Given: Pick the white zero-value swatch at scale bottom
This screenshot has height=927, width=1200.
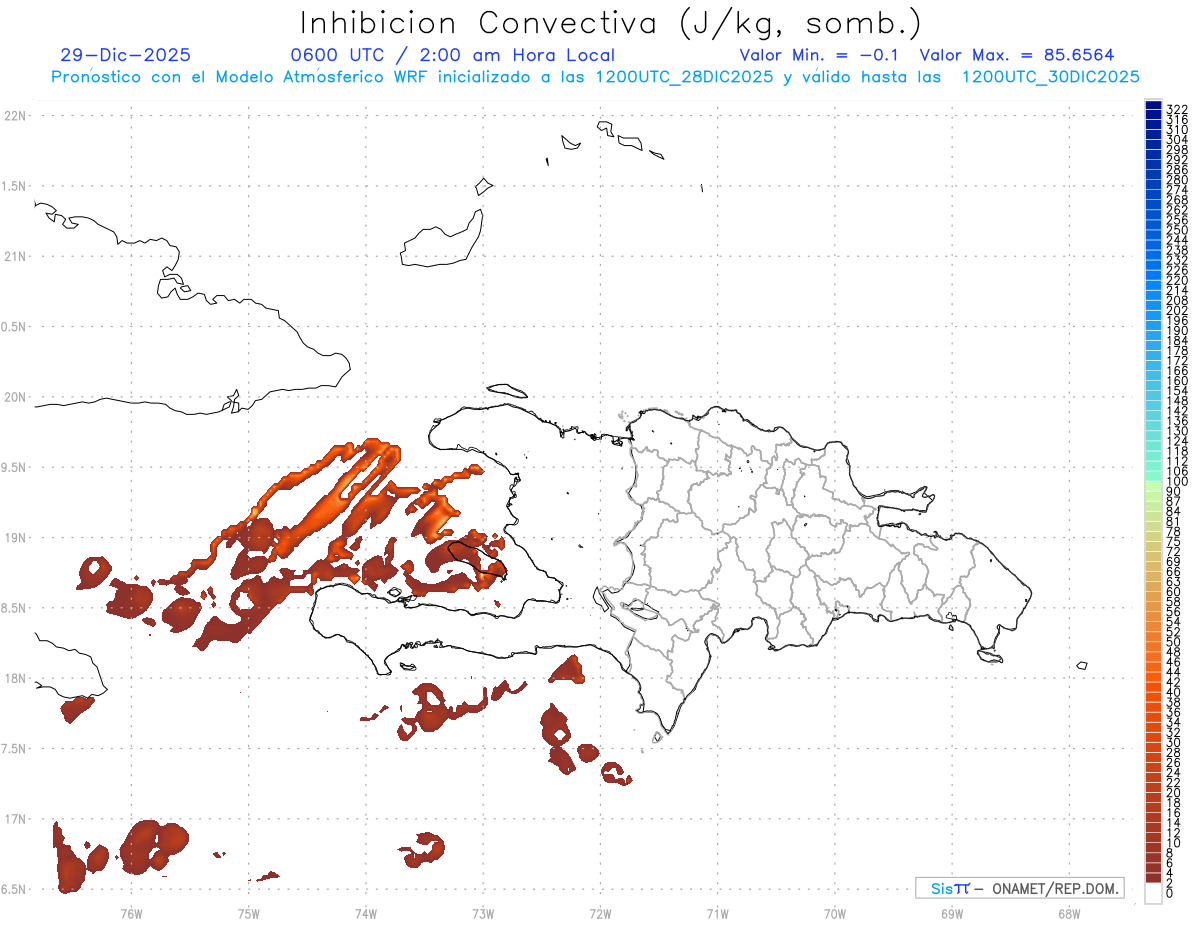Looking at the screenshot, I should click(1153, 894).
